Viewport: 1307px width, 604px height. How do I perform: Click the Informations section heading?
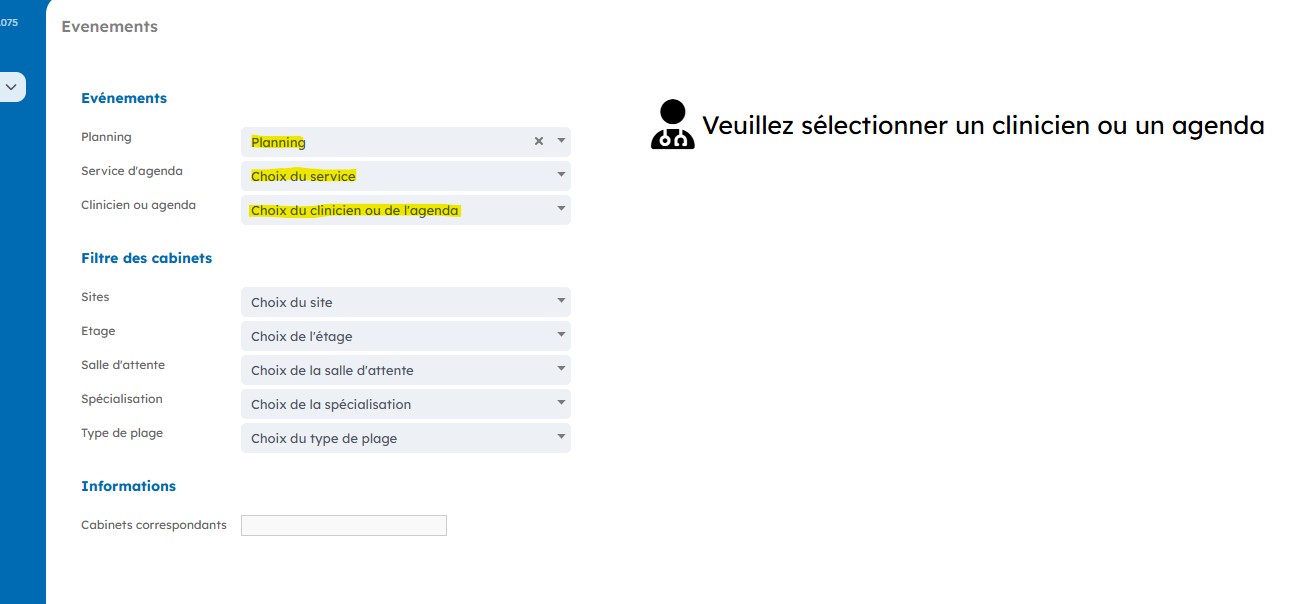pos(128,486)
